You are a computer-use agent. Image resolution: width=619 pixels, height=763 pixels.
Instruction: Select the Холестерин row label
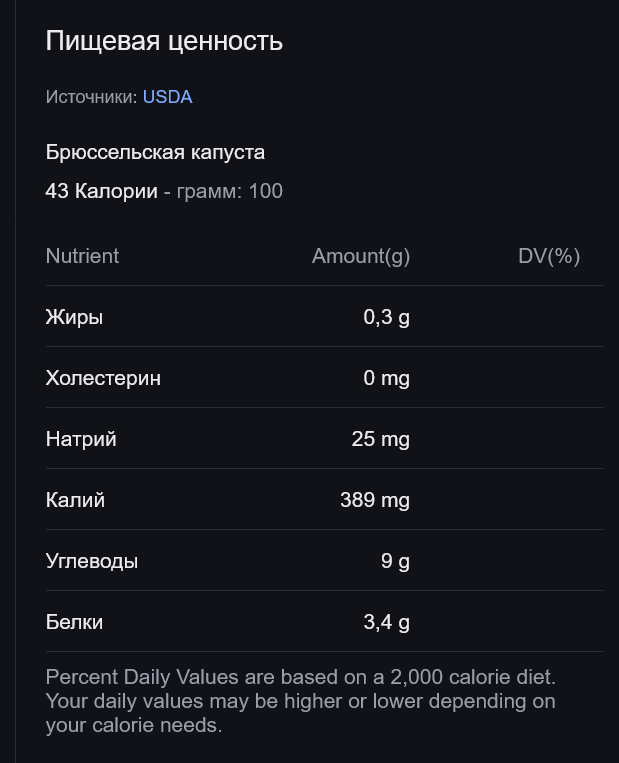tap(103, 378)
